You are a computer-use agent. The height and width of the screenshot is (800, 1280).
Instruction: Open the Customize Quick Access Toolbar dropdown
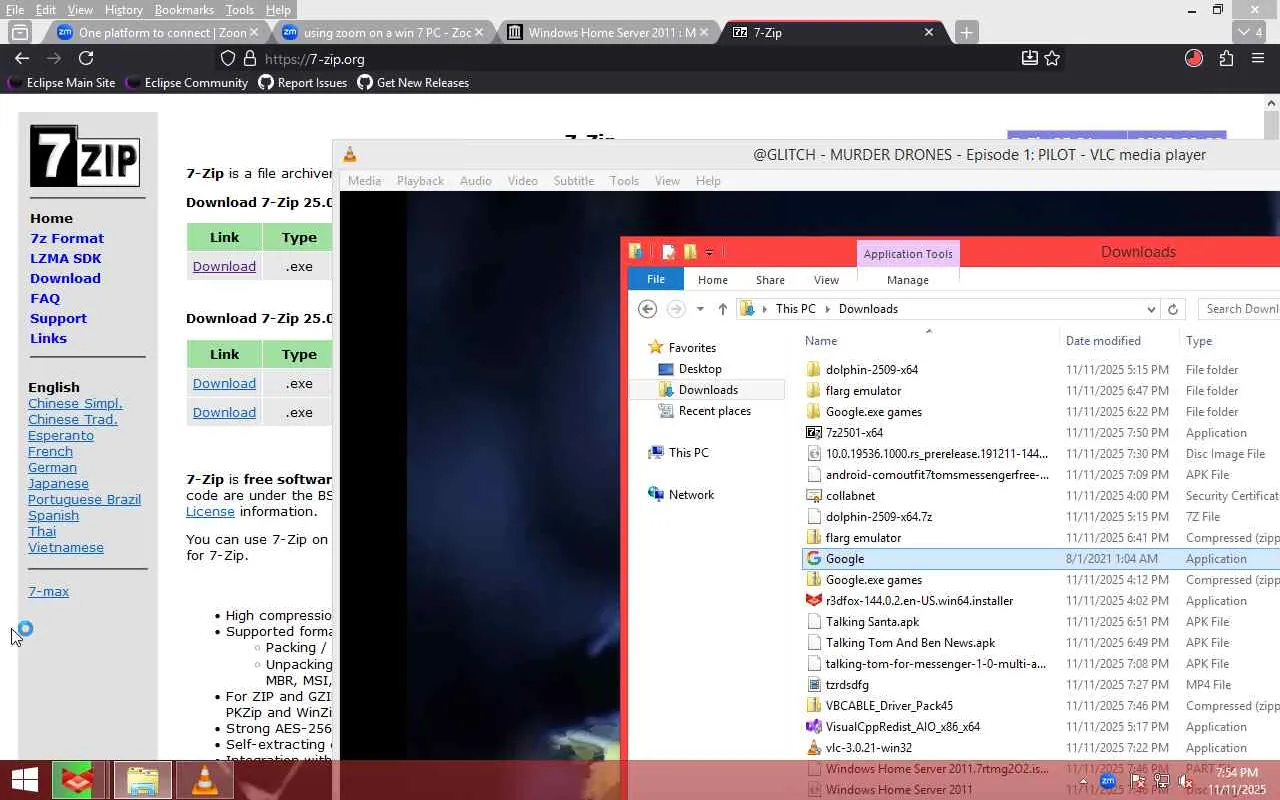pyautogui.click(x=709, y=252)
